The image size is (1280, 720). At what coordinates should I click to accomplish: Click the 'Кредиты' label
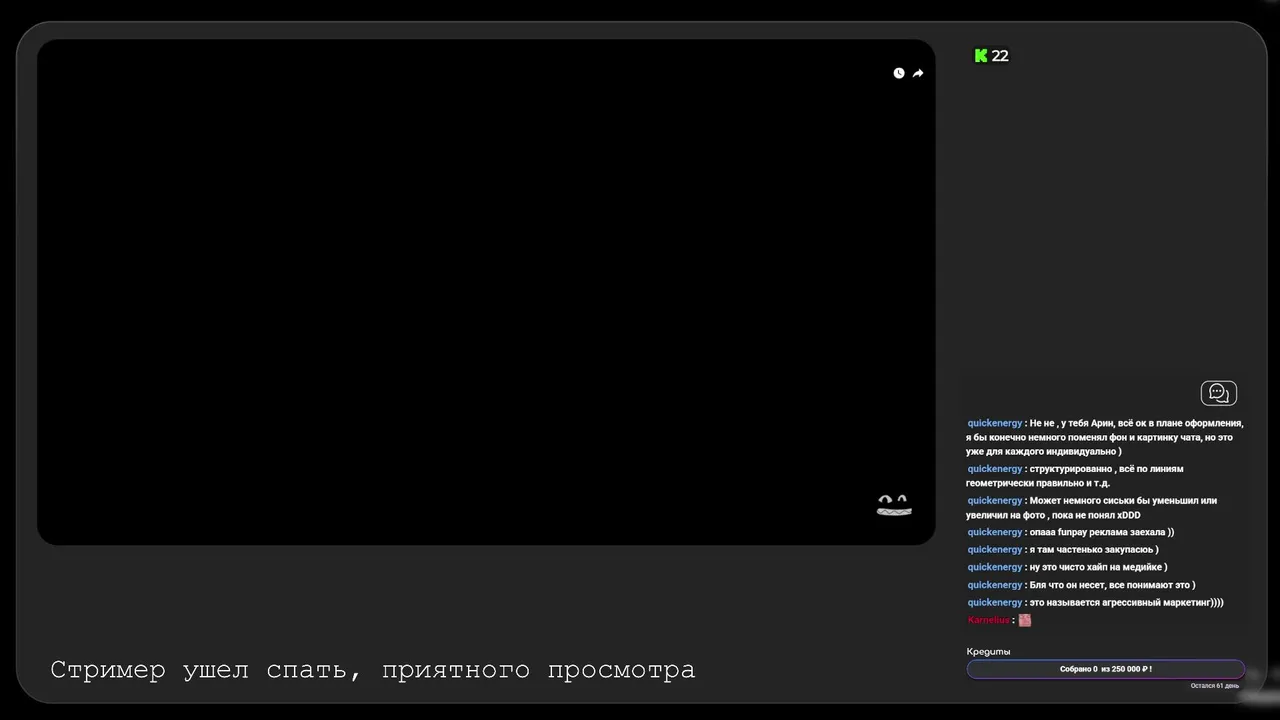coord(988,652)
